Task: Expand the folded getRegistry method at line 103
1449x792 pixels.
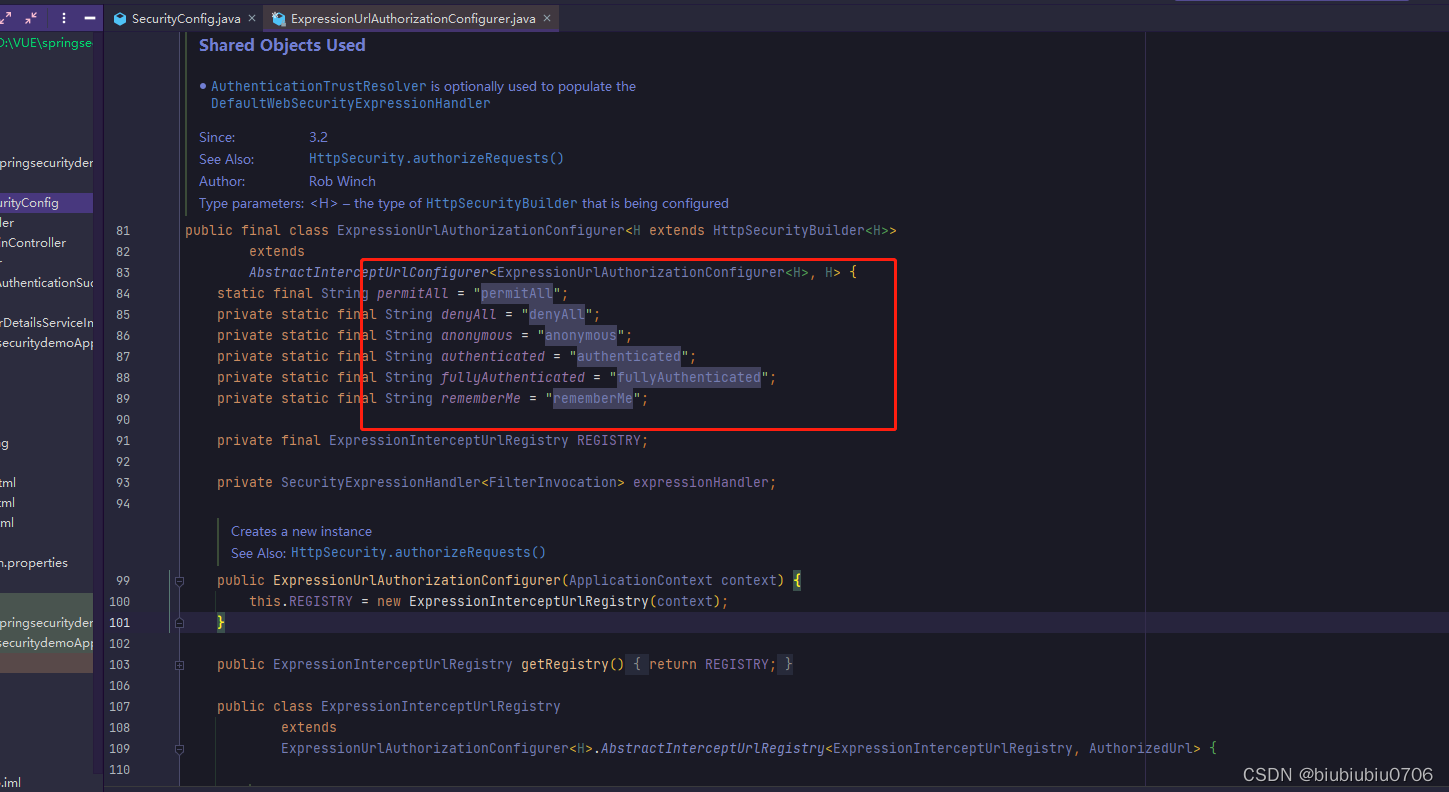Action: point(179,664)
